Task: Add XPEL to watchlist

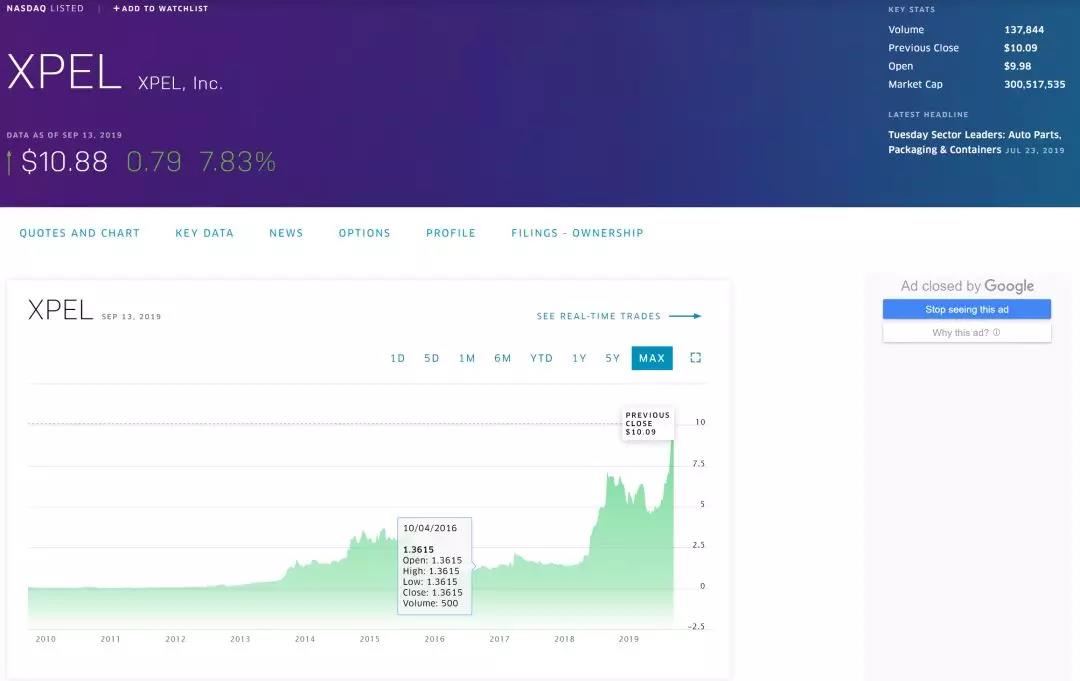Action: coord(160,8)
